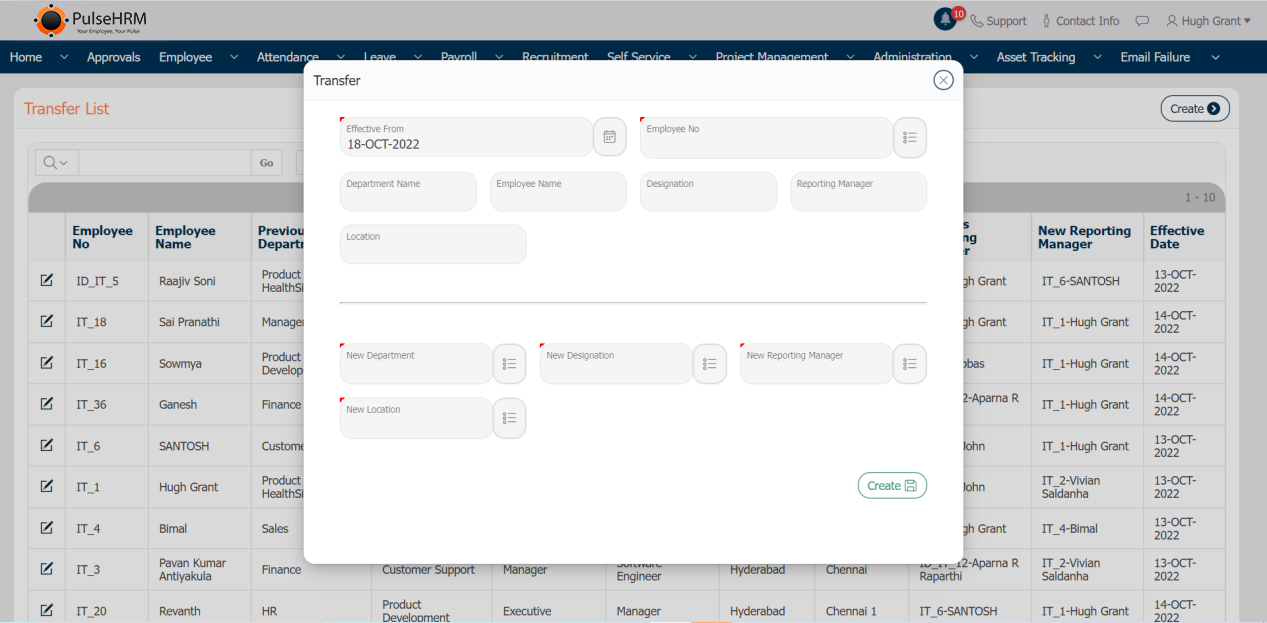The height and width of the screenshot is (623, 1267).
Task: Open the New Location lookup list
Action: pyautogui.click(x=509, y=418)
